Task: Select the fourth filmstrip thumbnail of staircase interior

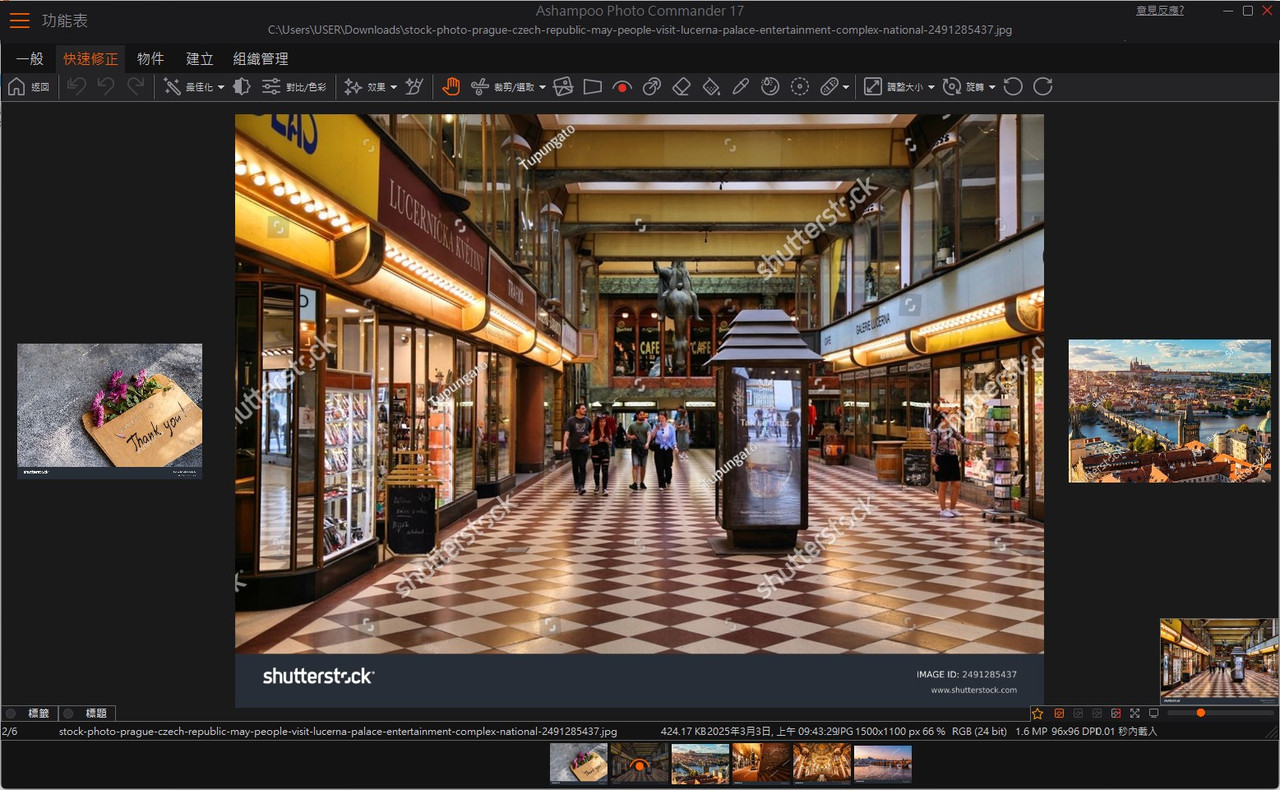Action: pyautogui.click(x=761, y=763)
